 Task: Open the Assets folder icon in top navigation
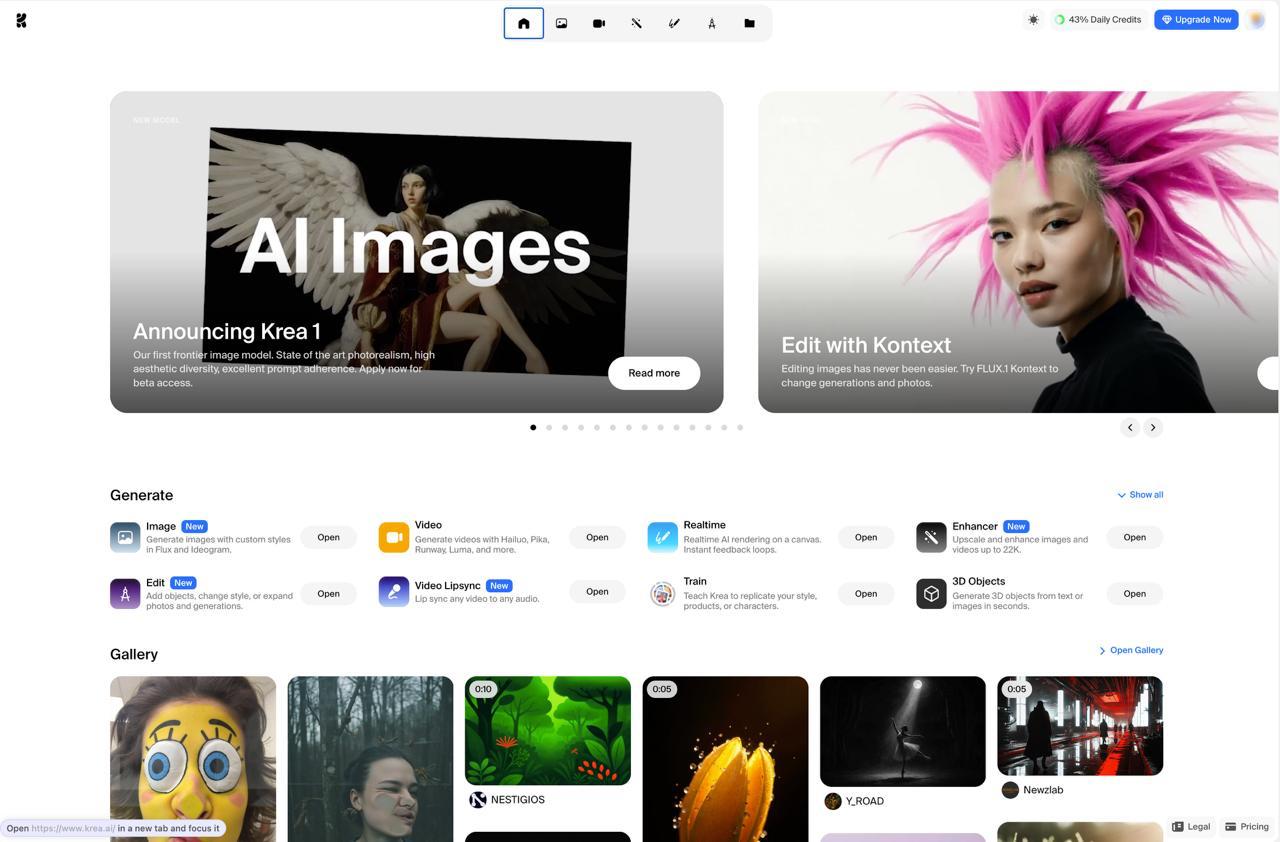749,23
